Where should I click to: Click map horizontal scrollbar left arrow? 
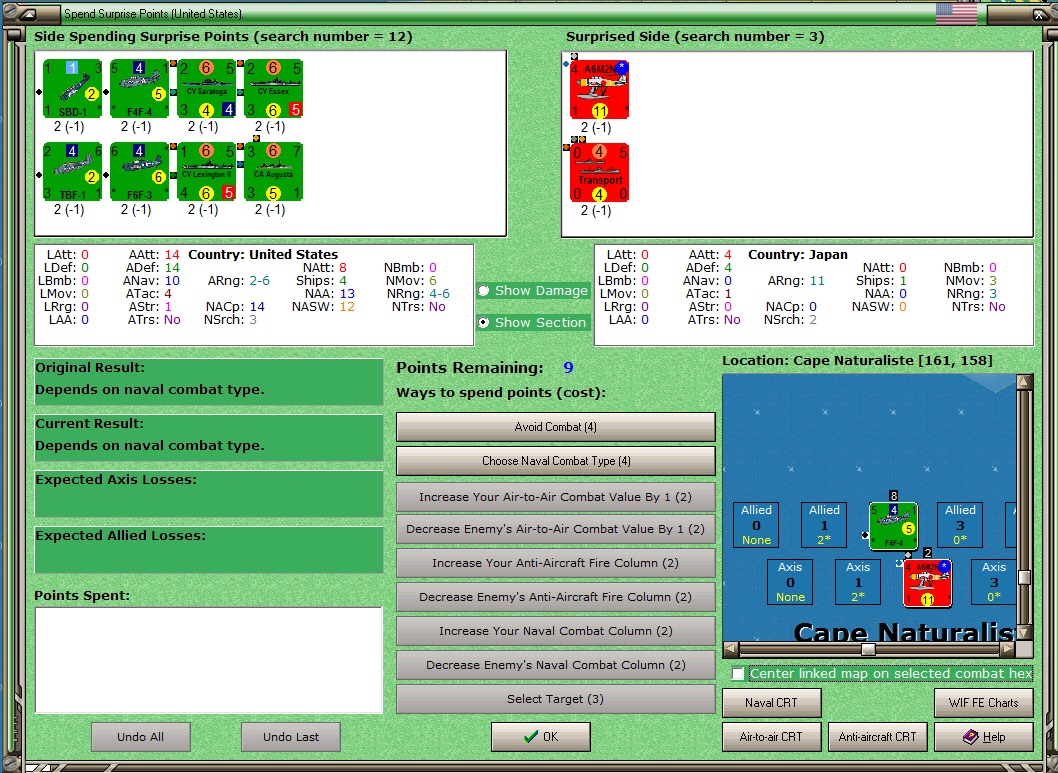(x=730, y=650)
